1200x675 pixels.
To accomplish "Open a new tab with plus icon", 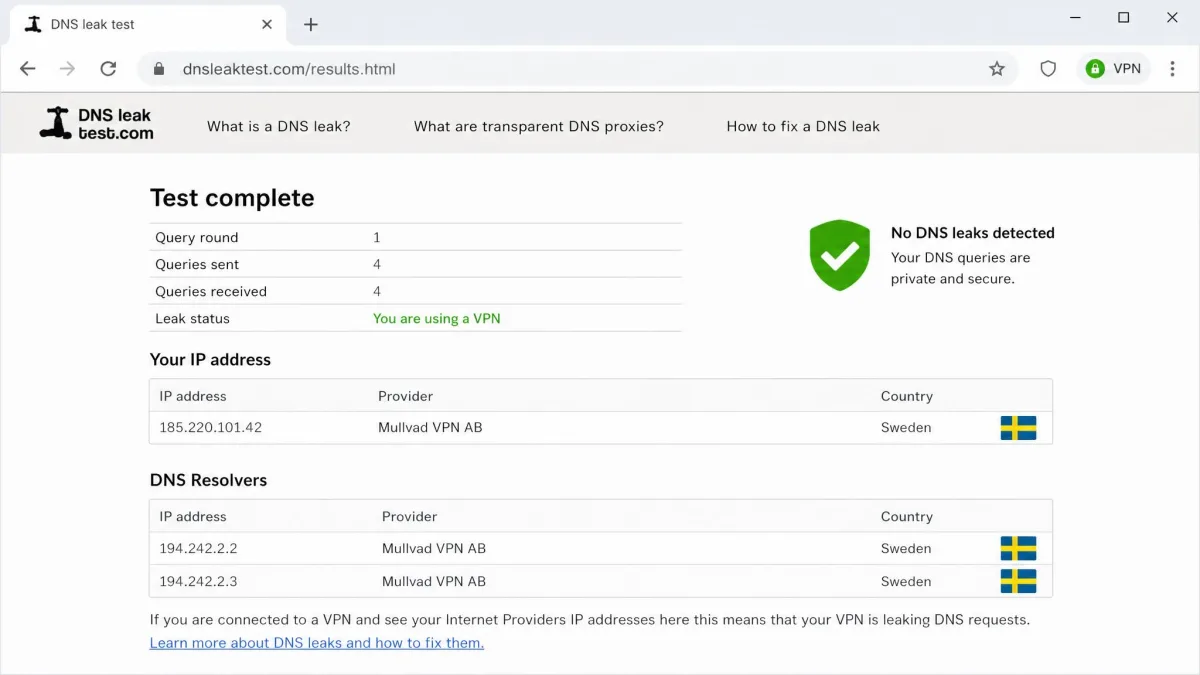I will click(311, 24).
